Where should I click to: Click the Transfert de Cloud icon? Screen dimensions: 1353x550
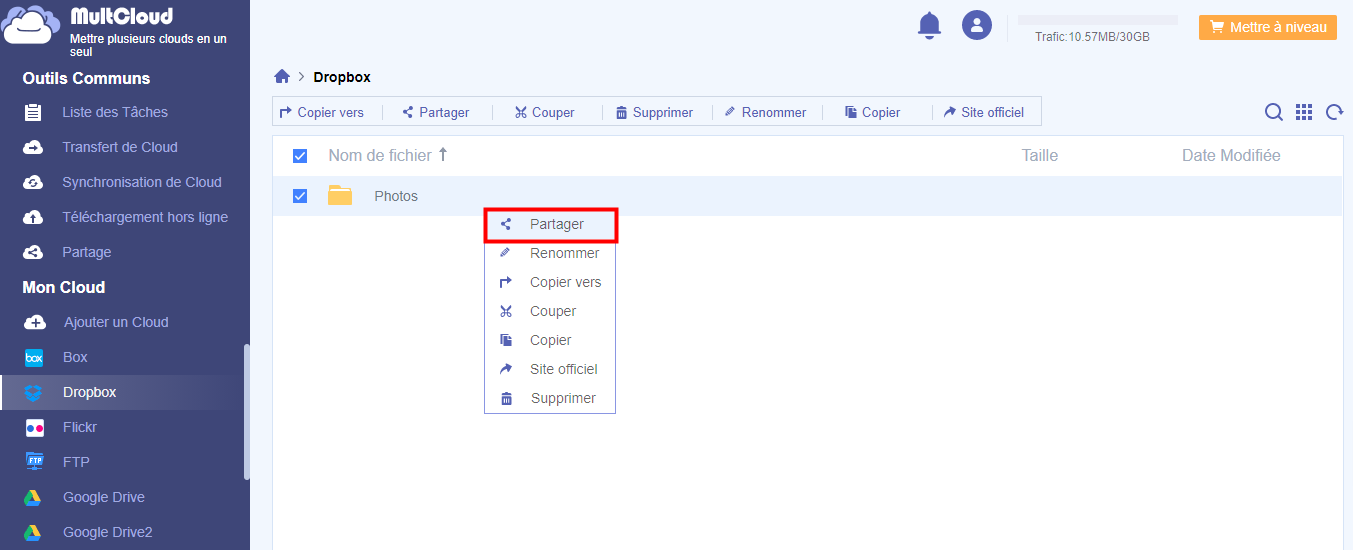click(x=33, y=147)
